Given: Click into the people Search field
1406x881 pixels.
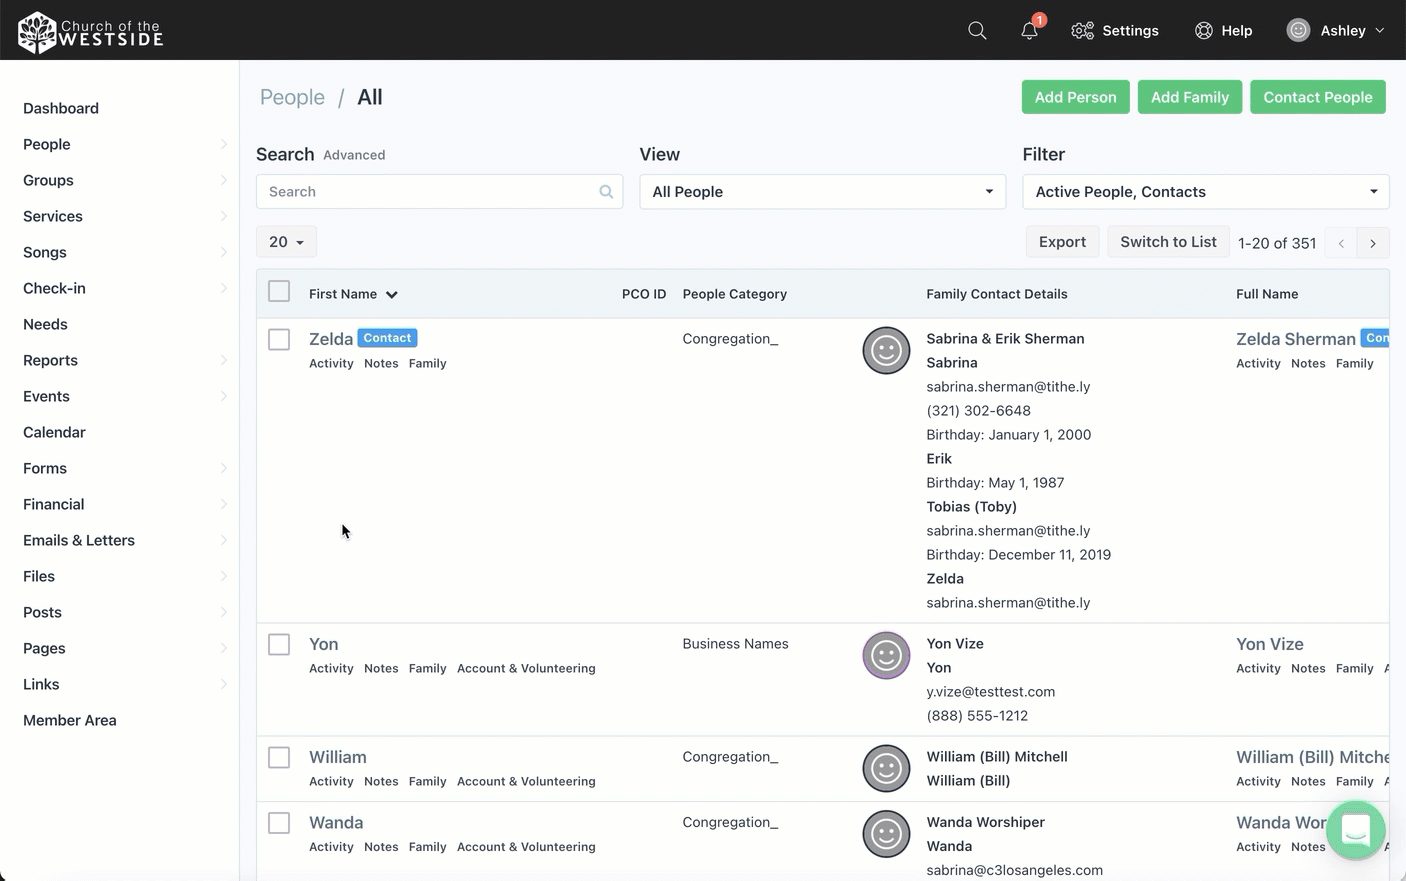Looking at the screenshot, I should click(430, 192).
